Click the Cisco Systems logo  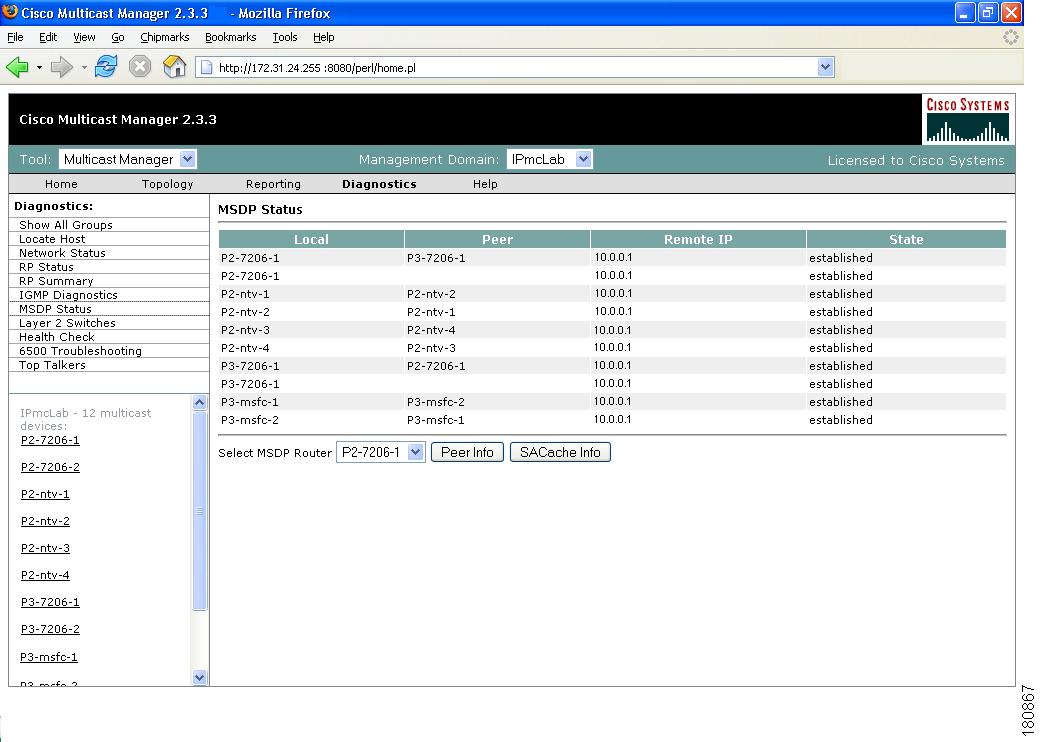pyautogui.click(x=968, y=119)
